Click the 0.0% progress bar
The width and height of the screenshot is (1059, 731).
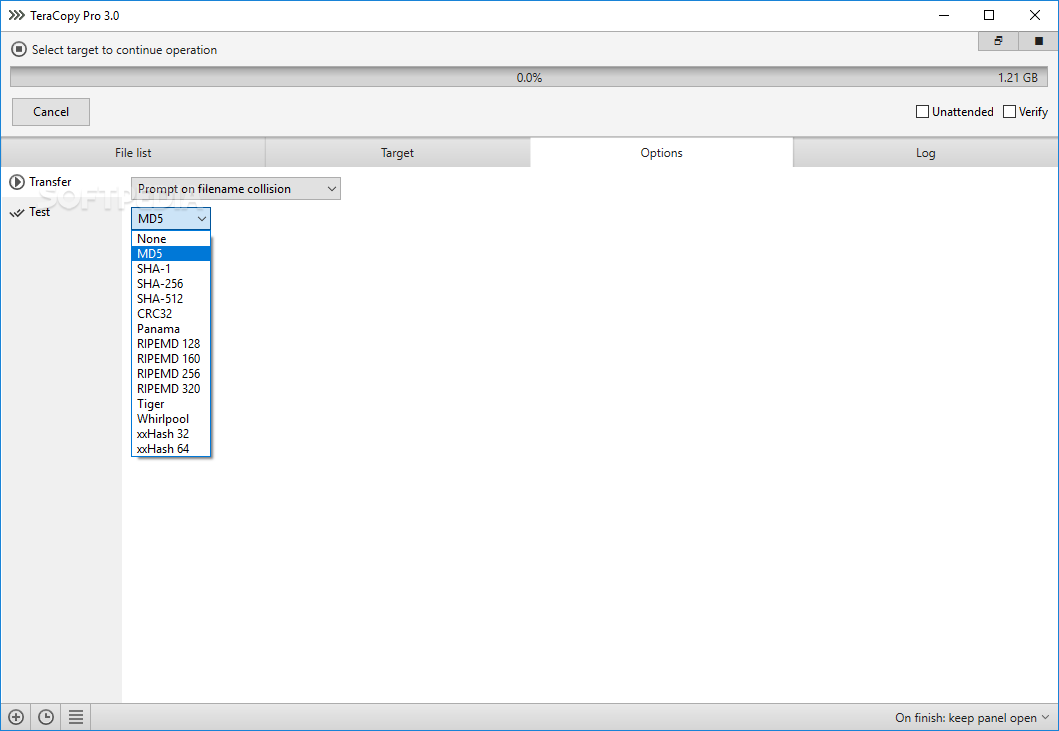click(x=529, y=77)
